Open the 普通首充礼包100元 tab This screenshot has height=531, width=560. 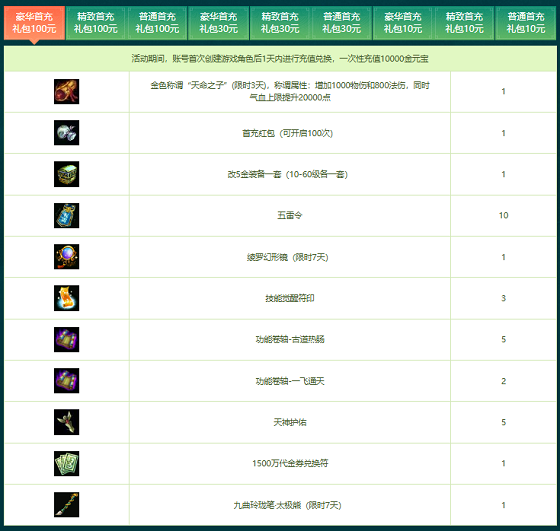point(157,23)
